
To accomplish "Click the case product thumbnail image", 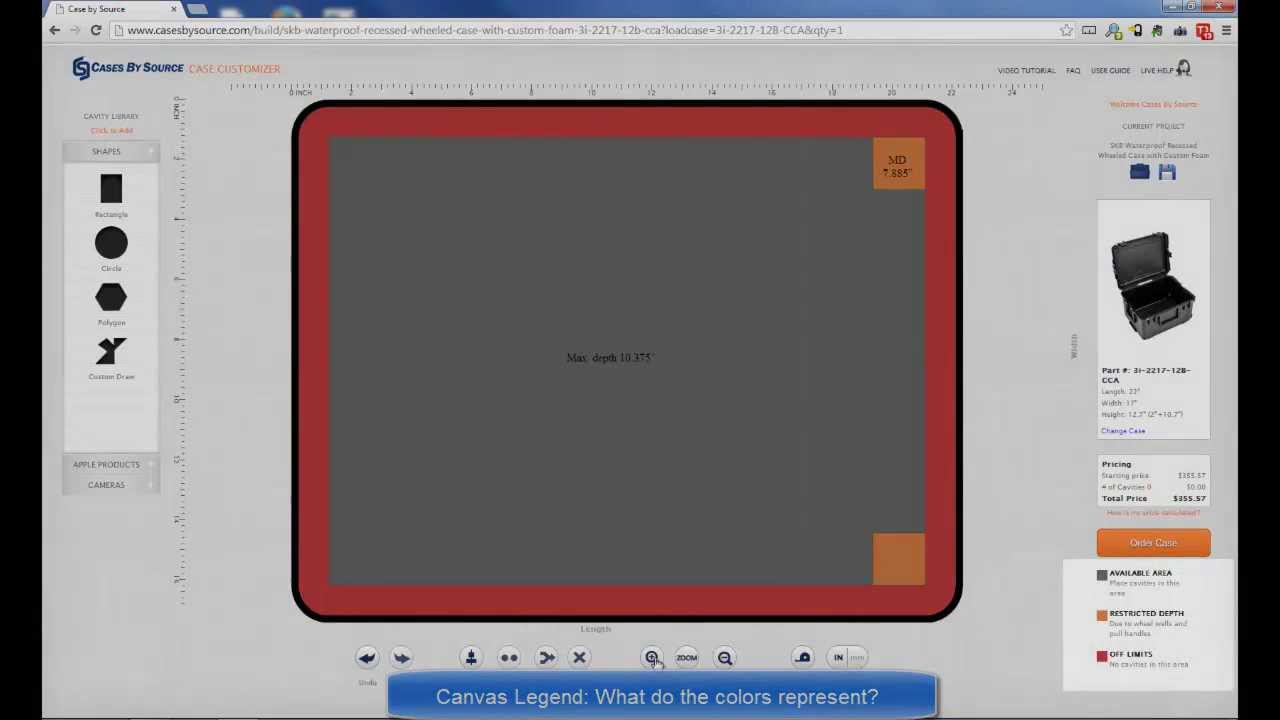I will [1153, 285].
